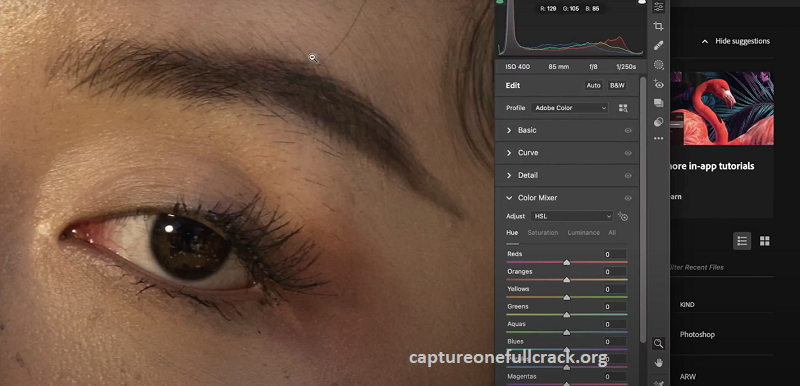Click the Aquas hue slider handle
This screenshot has width=800, height=386.
(x=566, y=332)
